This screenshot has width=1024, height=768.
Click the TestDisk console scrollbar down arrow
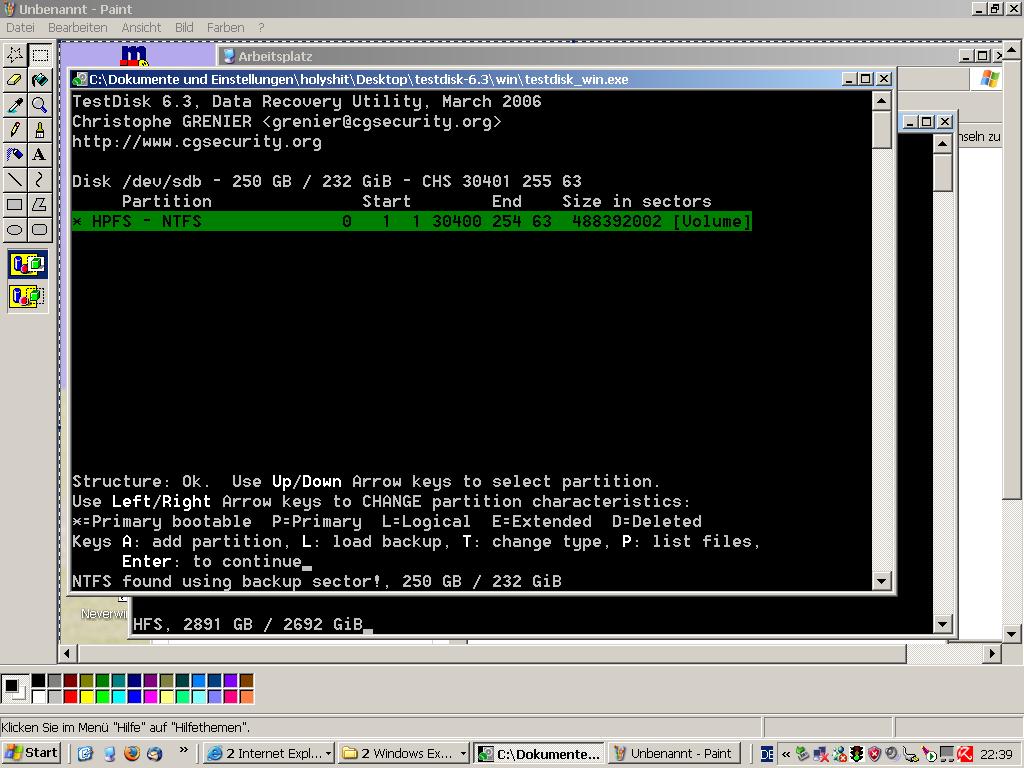click(x=882, y=580)
